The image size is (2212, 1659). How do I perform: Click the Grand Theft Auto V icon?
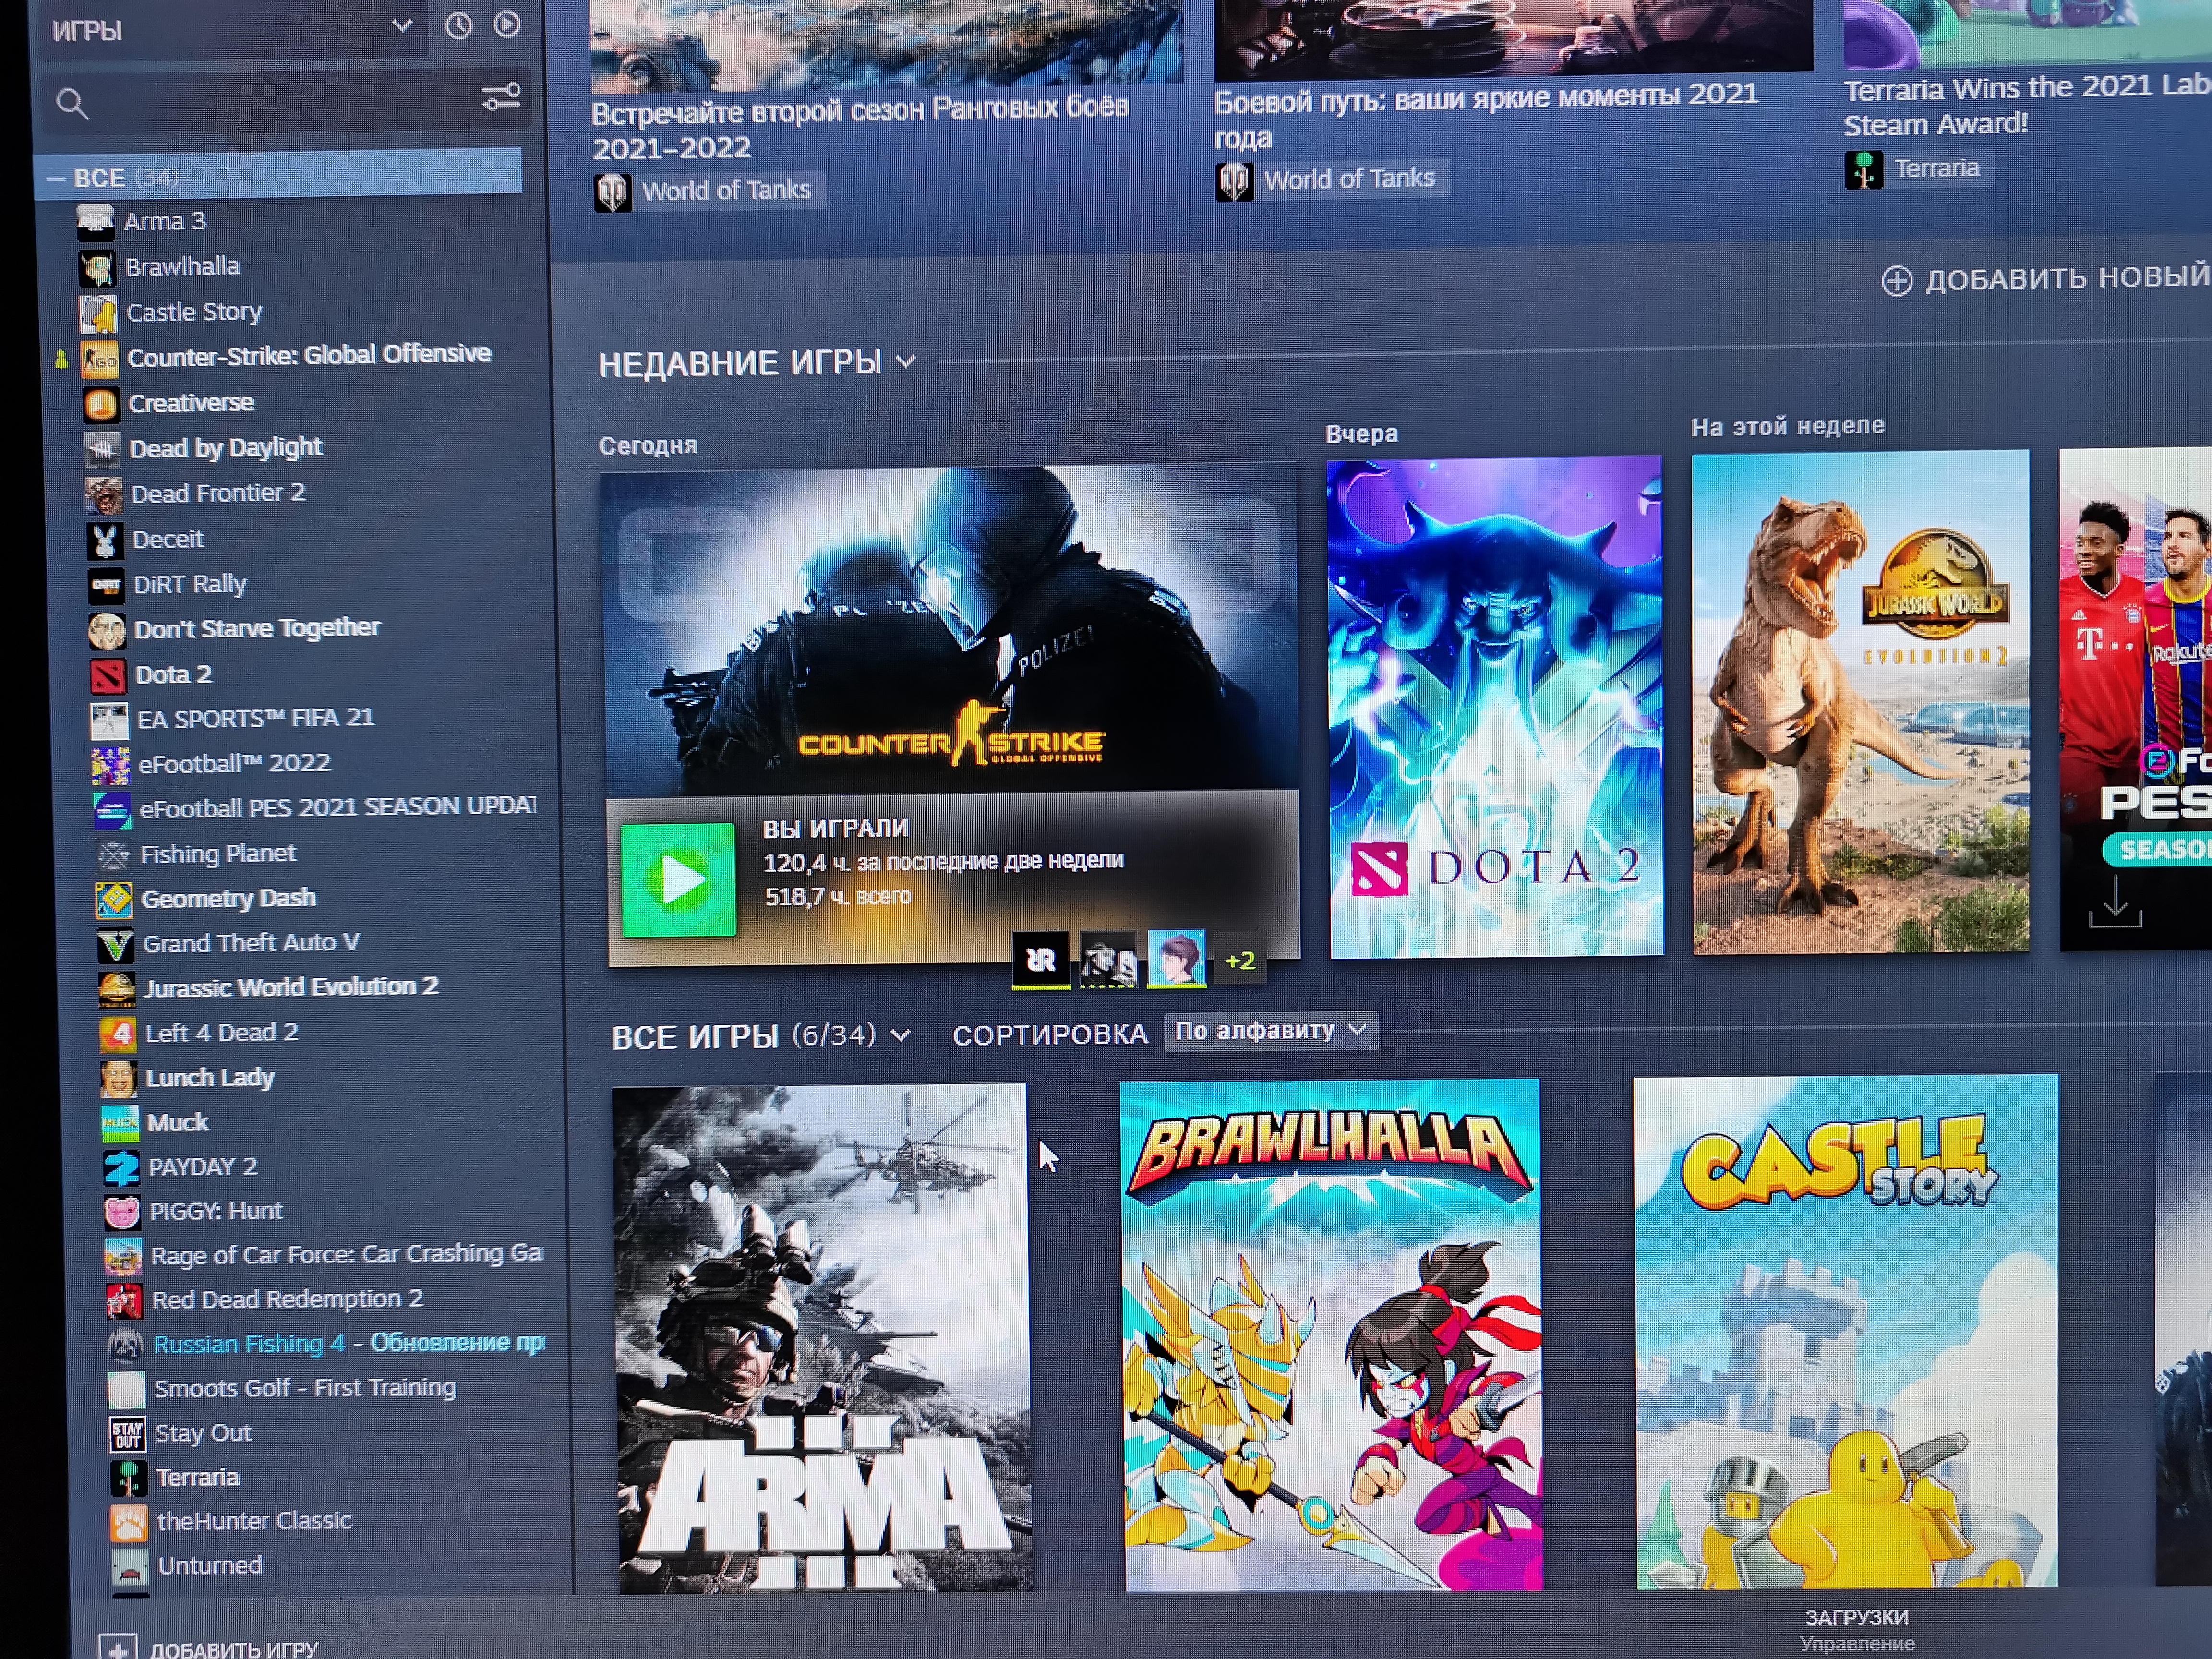pyautogui.click(x=115, y=945)
